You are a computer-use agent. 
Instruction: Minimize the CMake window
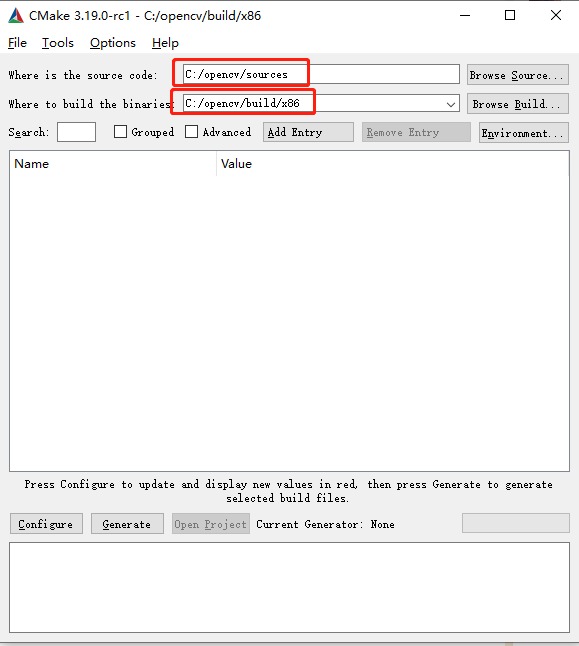465,16
